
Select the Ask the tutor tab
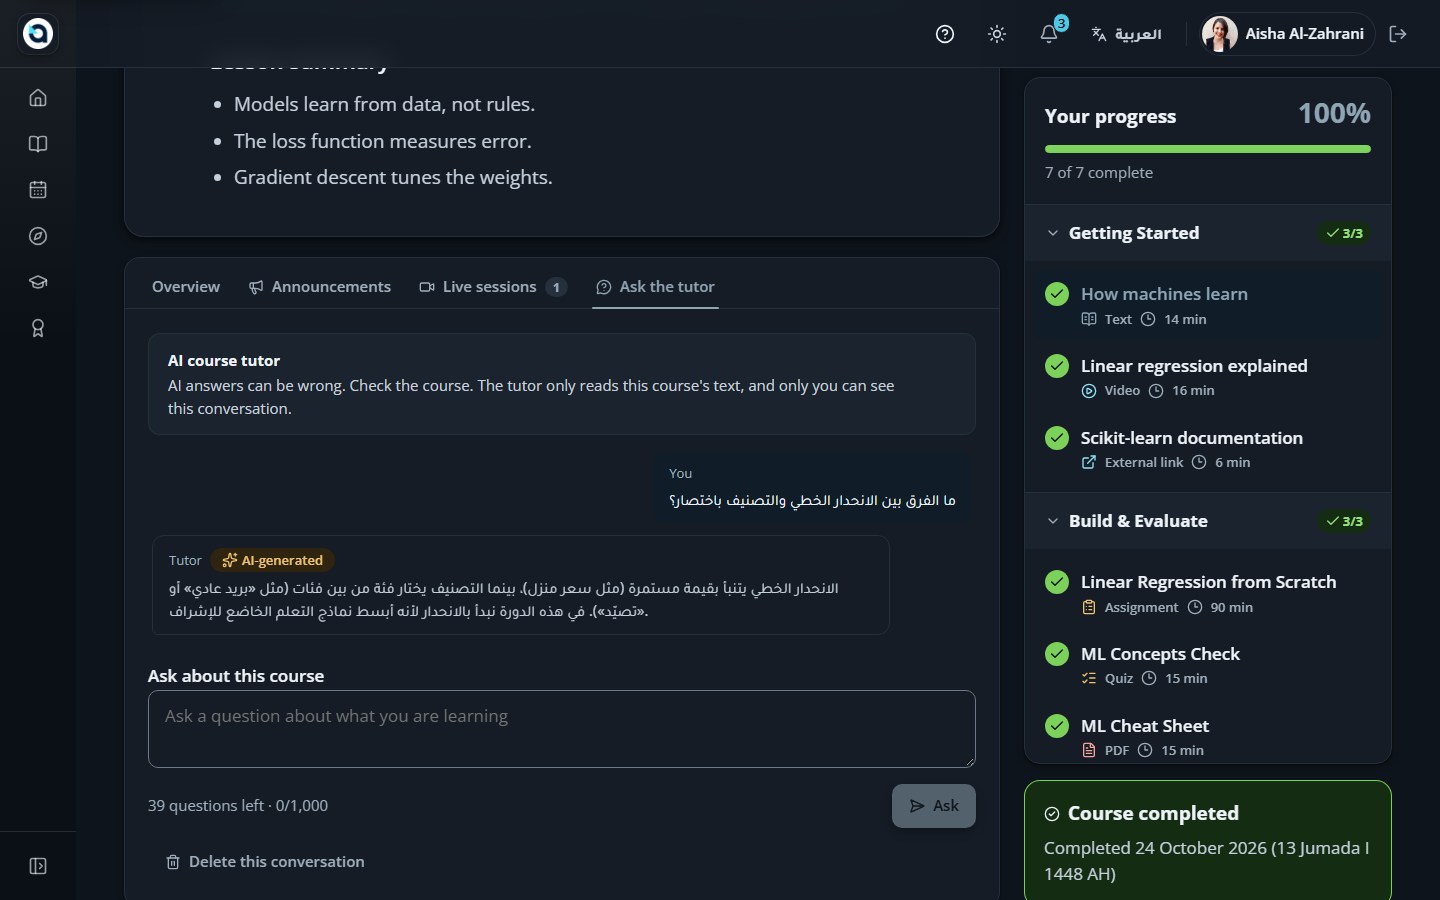click(x=656, y=287)
